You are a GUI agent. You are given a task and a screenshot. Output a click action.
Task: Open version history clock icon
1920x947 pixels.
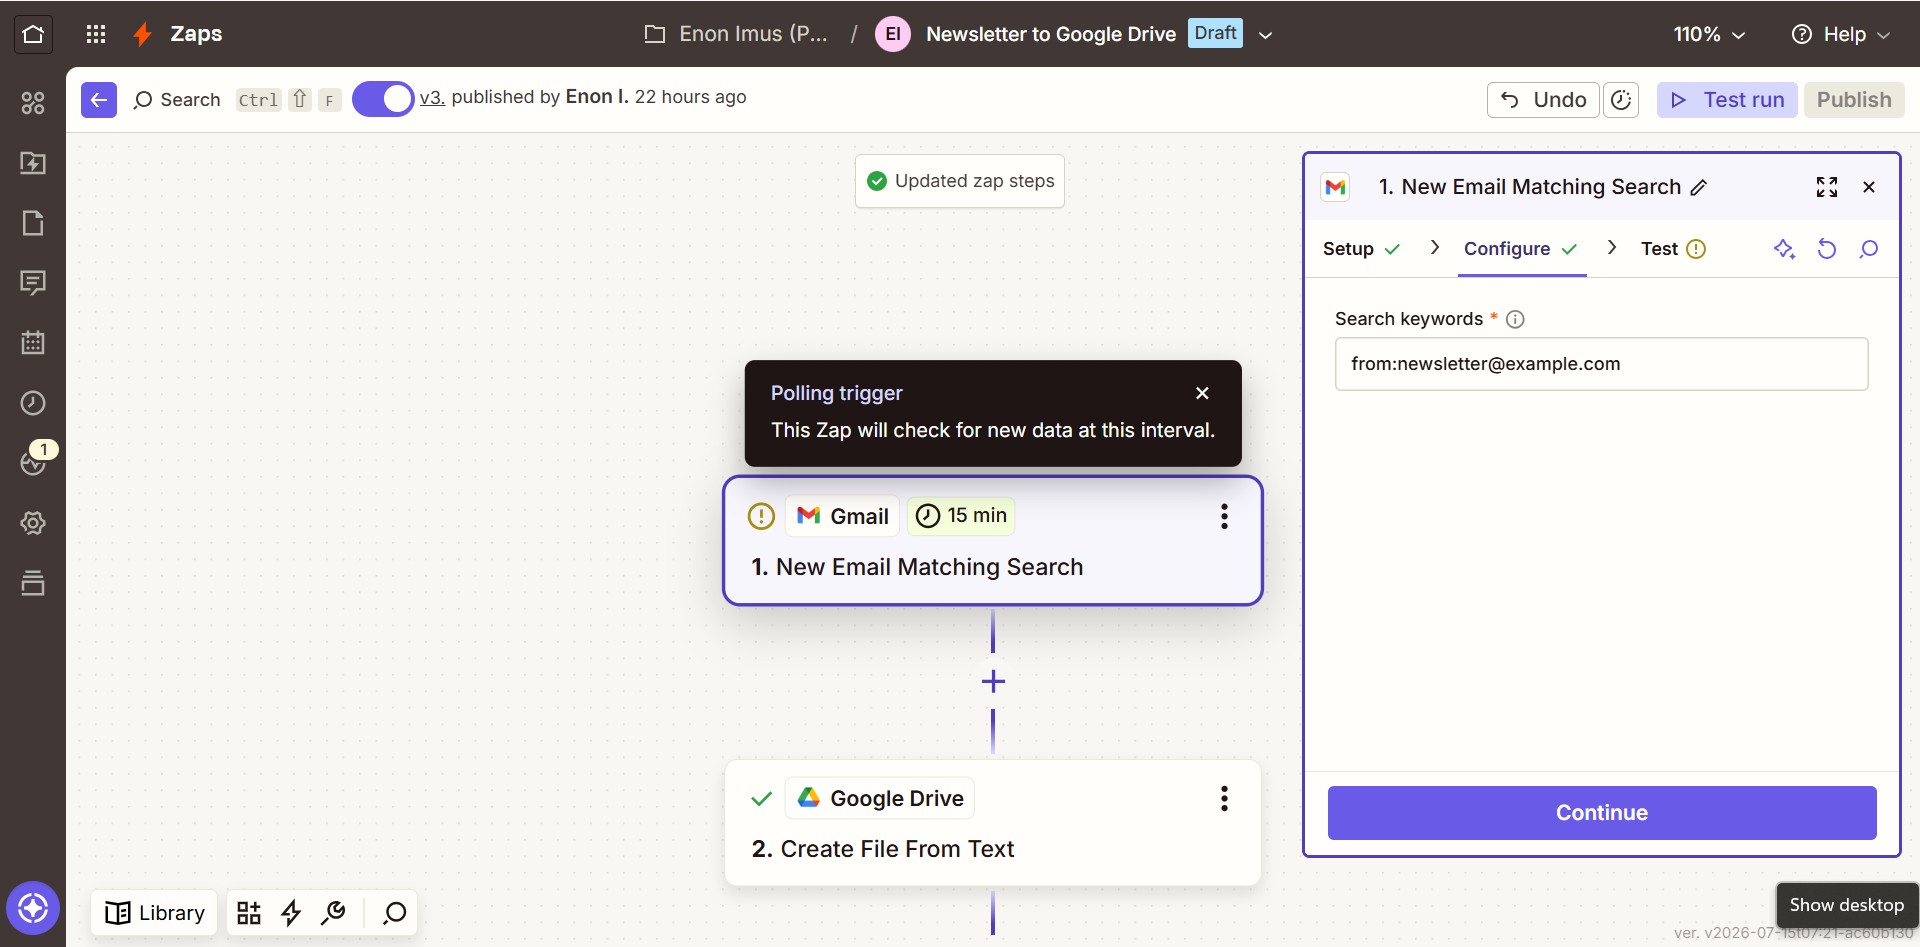tap(1621, 99)
